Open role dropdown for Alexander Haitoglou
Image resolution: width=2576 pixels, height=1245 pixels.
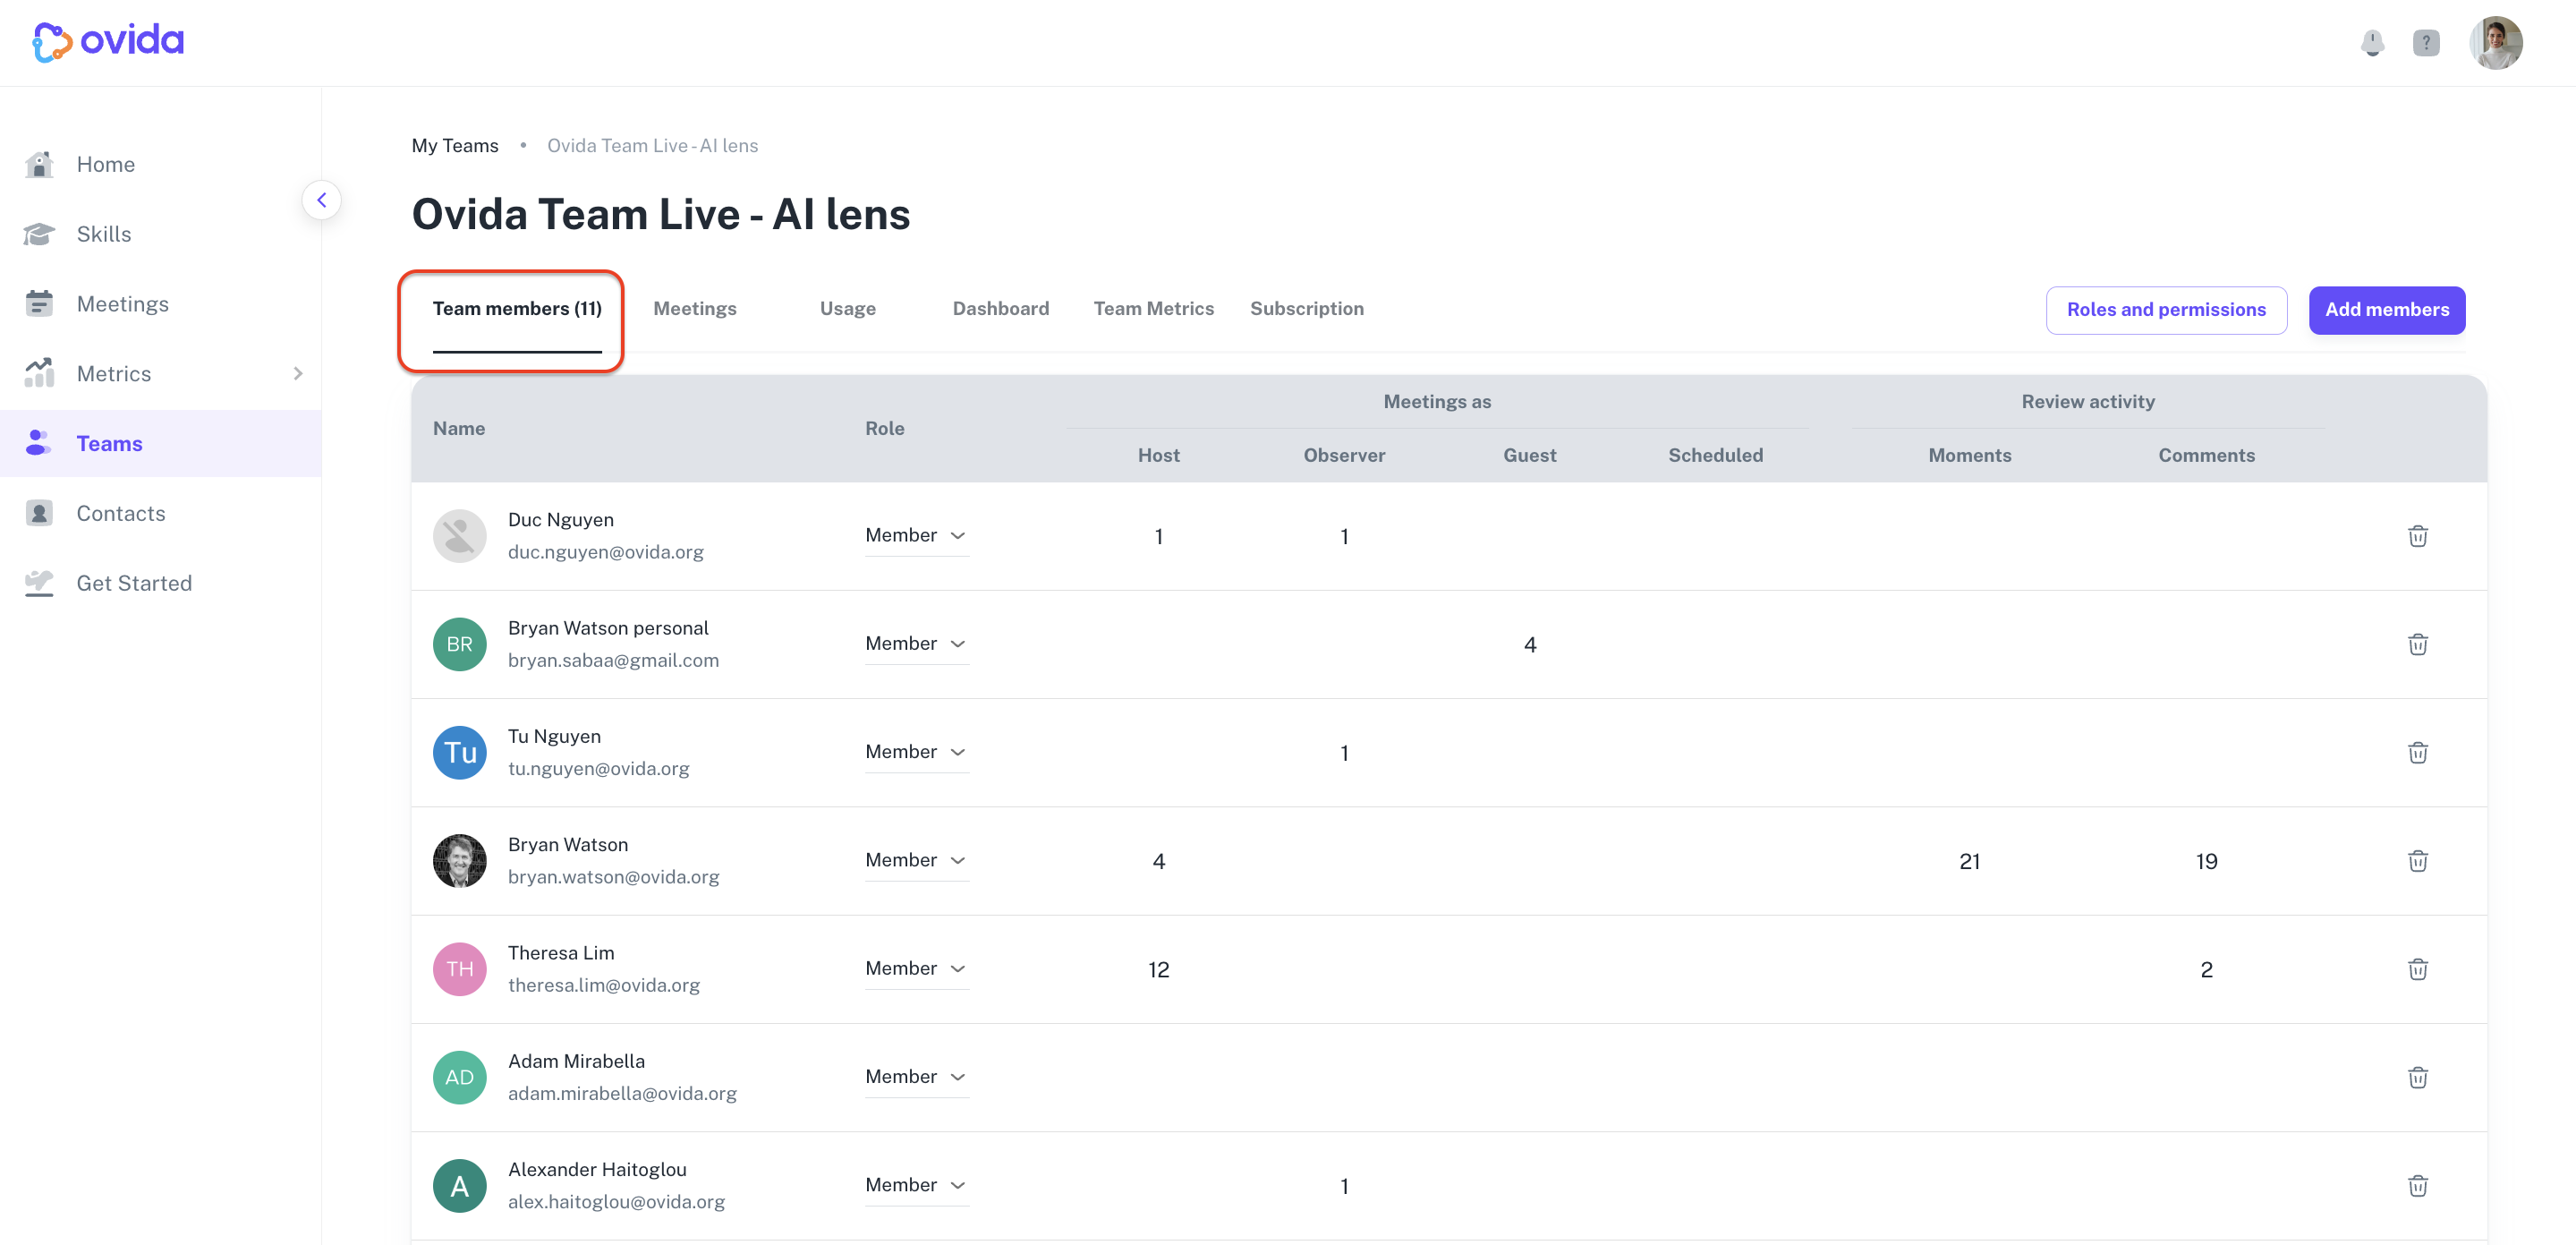pyautogui.click(x=917, y=1184)
